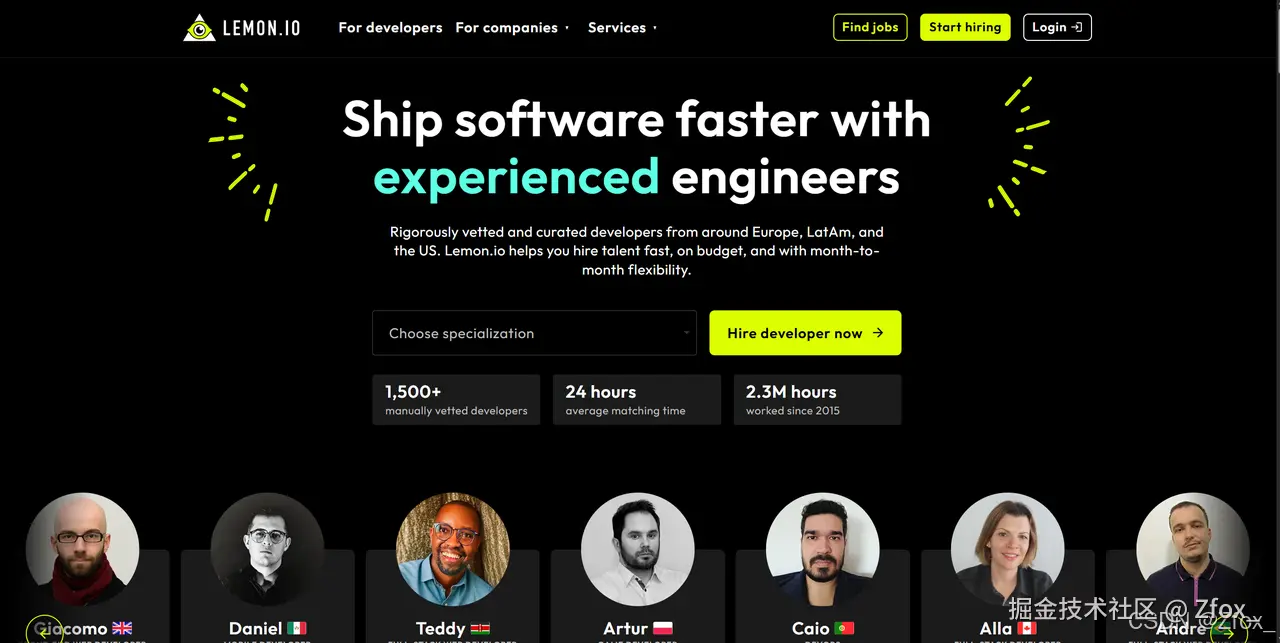Go to previous developer carousel slide
Viewport: 1280px width, 643px height.
tap(44, 632)
